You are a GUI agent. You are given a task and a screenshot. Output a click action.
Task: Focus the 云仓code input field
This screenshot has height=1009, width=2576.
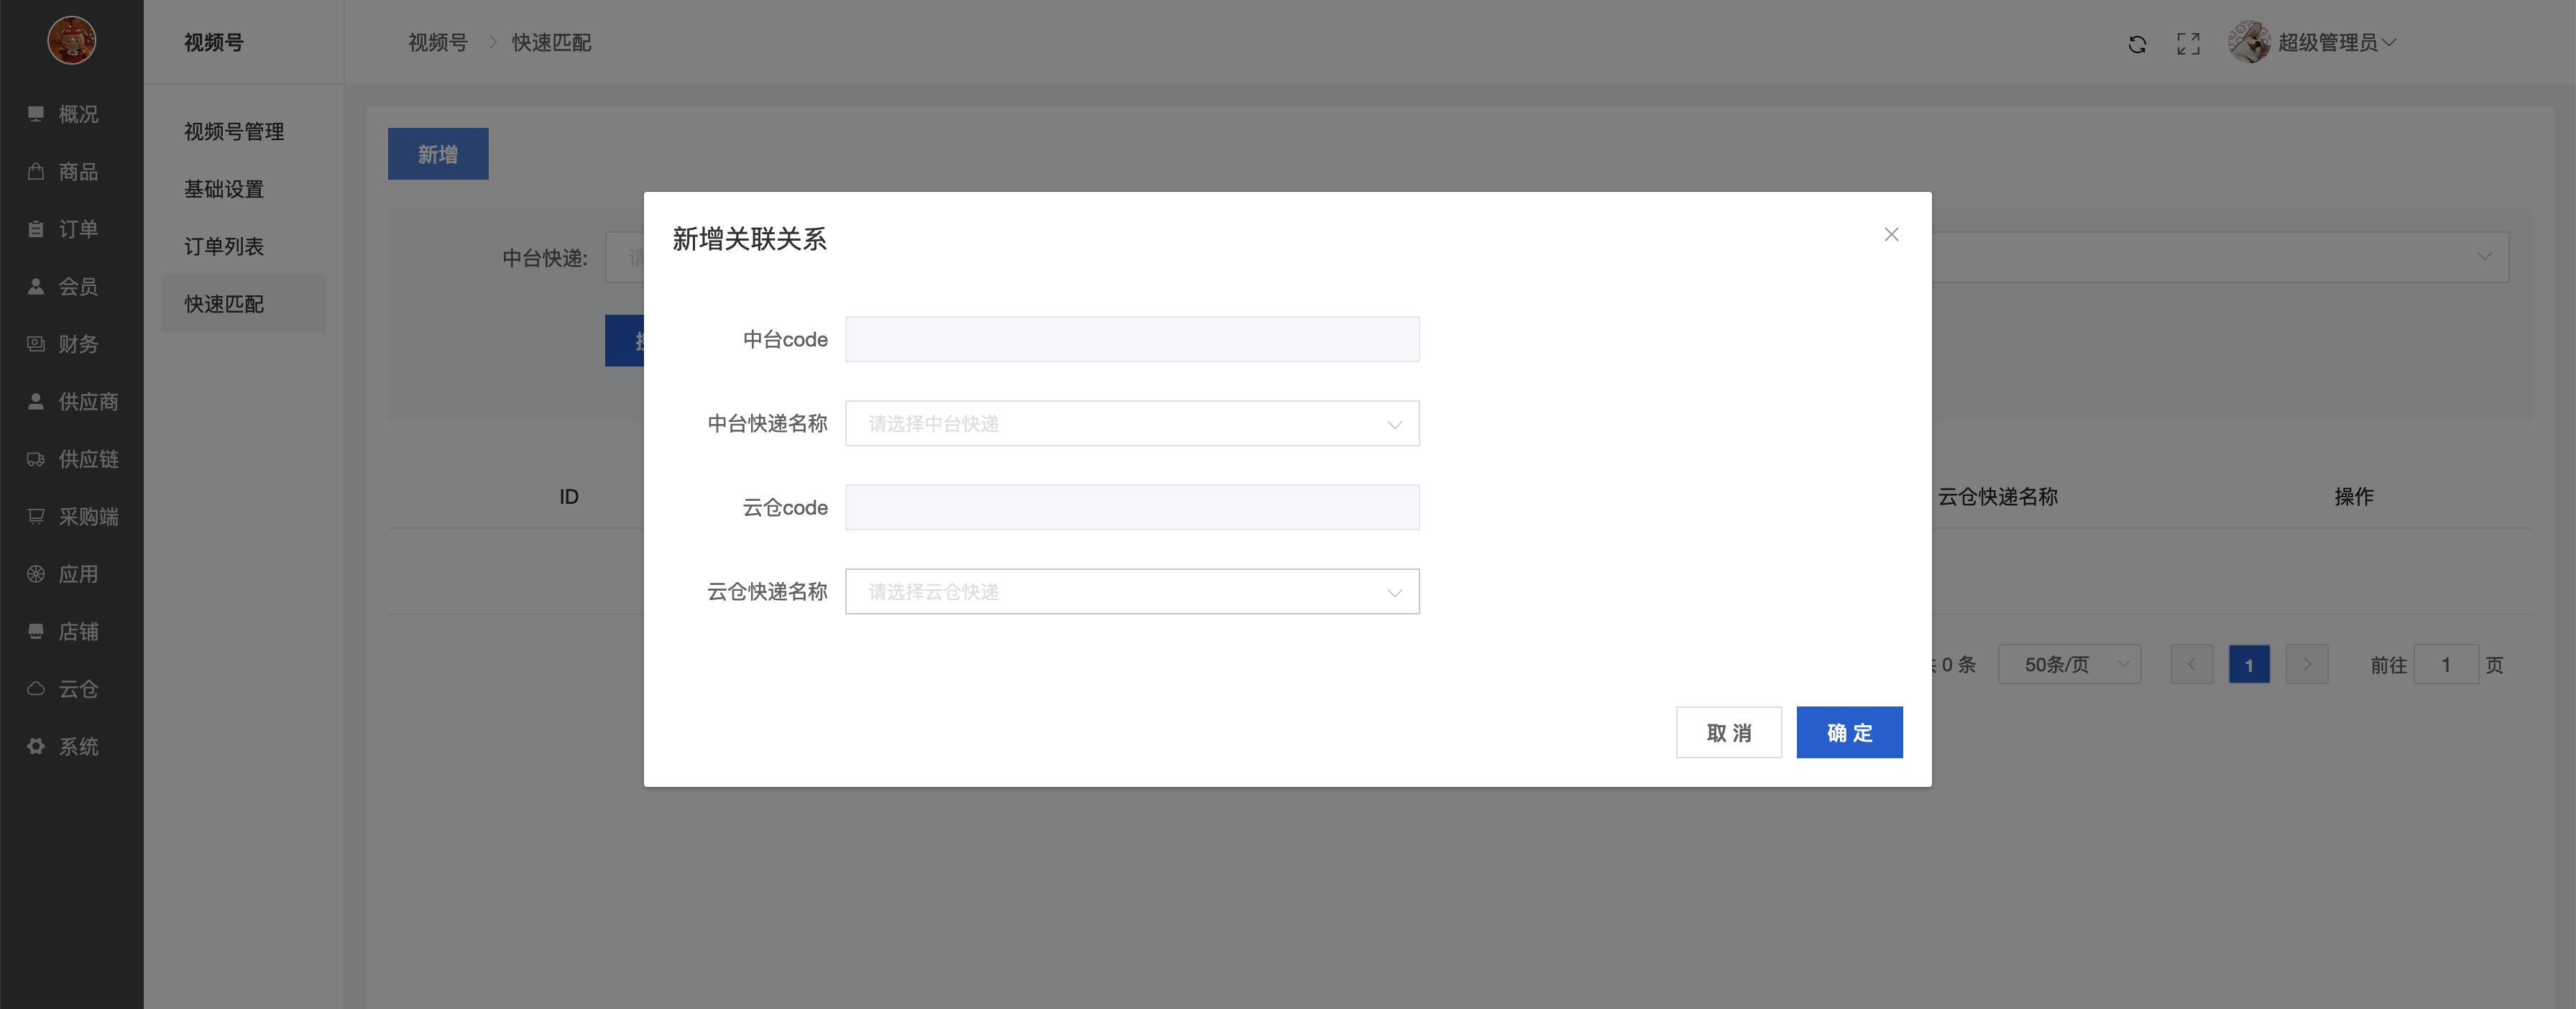click(x=1131, y=508)
